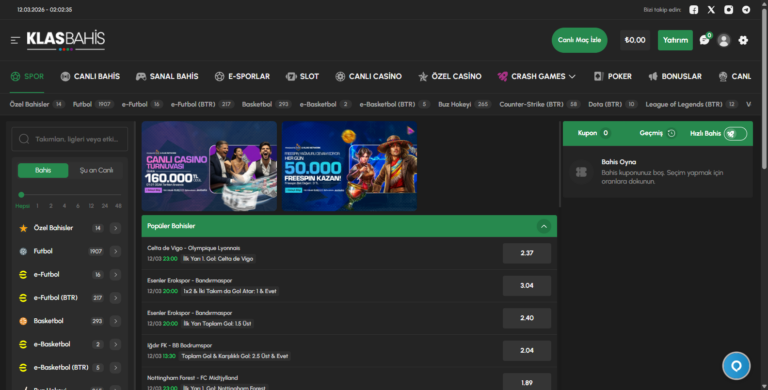Expand e-Basketbol (BTR) sidebar category arrow
This screenshot has height=390, width=768.
click(x=115, y=367)
